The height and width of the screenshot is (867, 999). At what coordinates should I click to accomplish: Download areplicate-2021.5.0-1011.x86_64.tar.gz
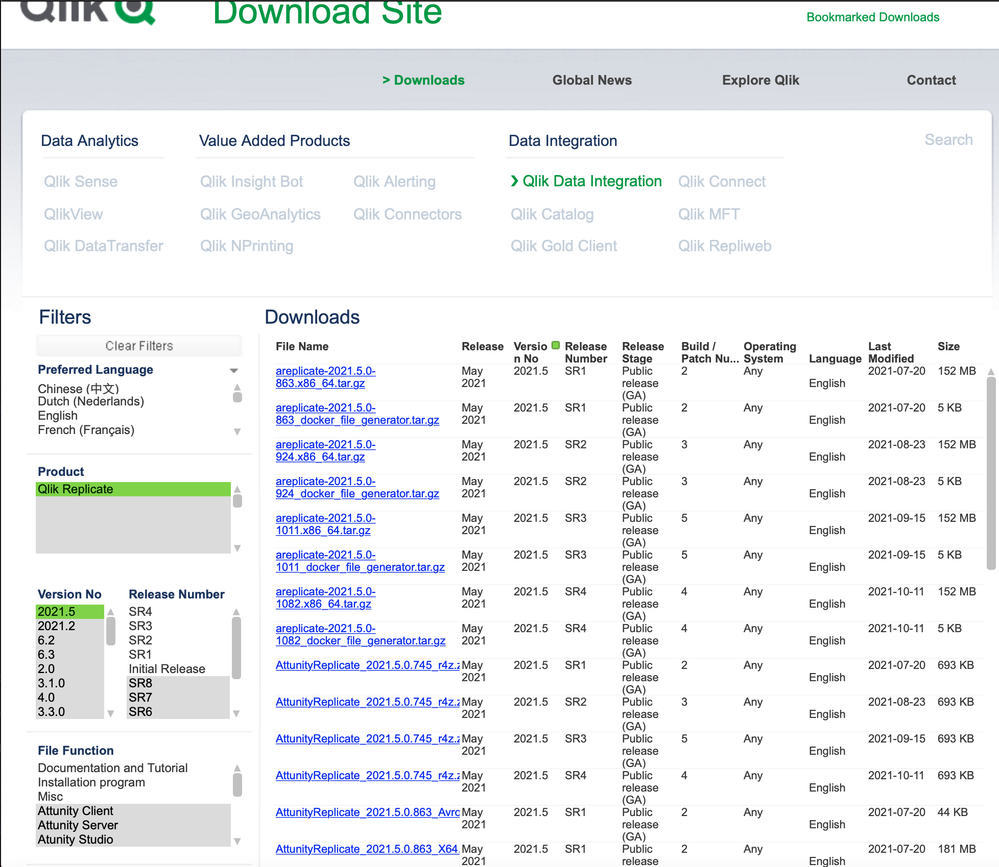point(325,524)
